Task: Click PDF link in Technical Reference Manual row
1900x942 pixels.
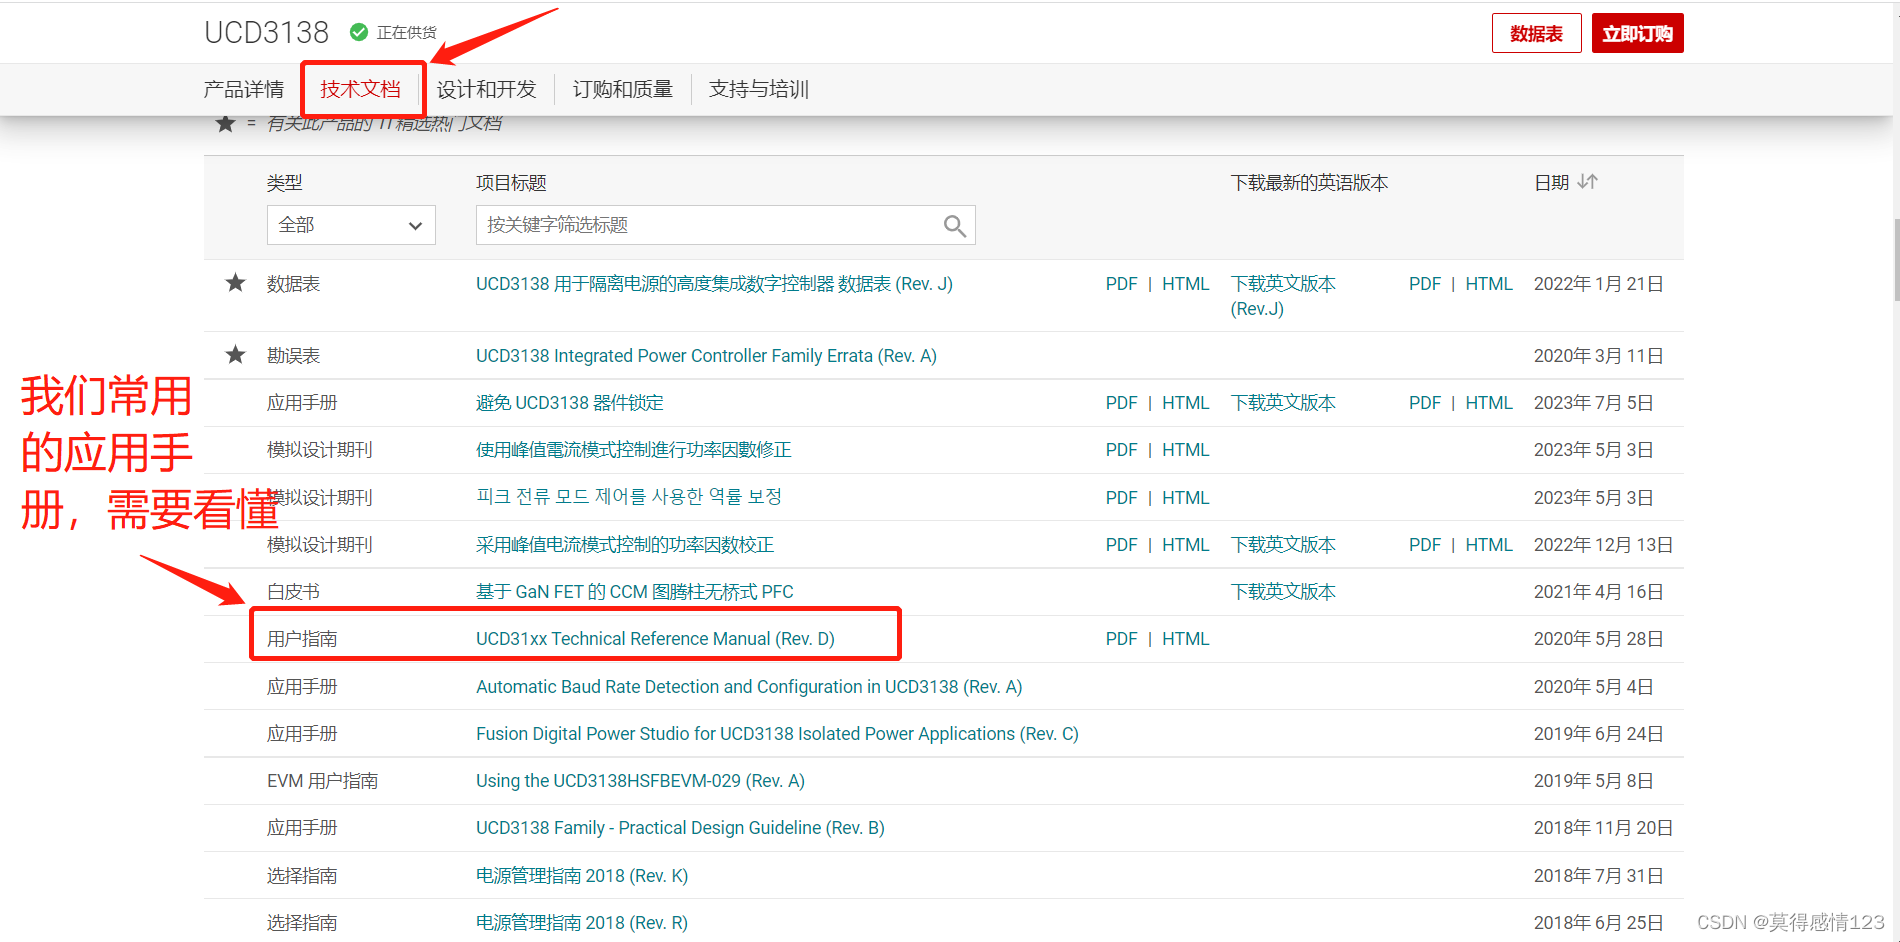Action: 1121,639
